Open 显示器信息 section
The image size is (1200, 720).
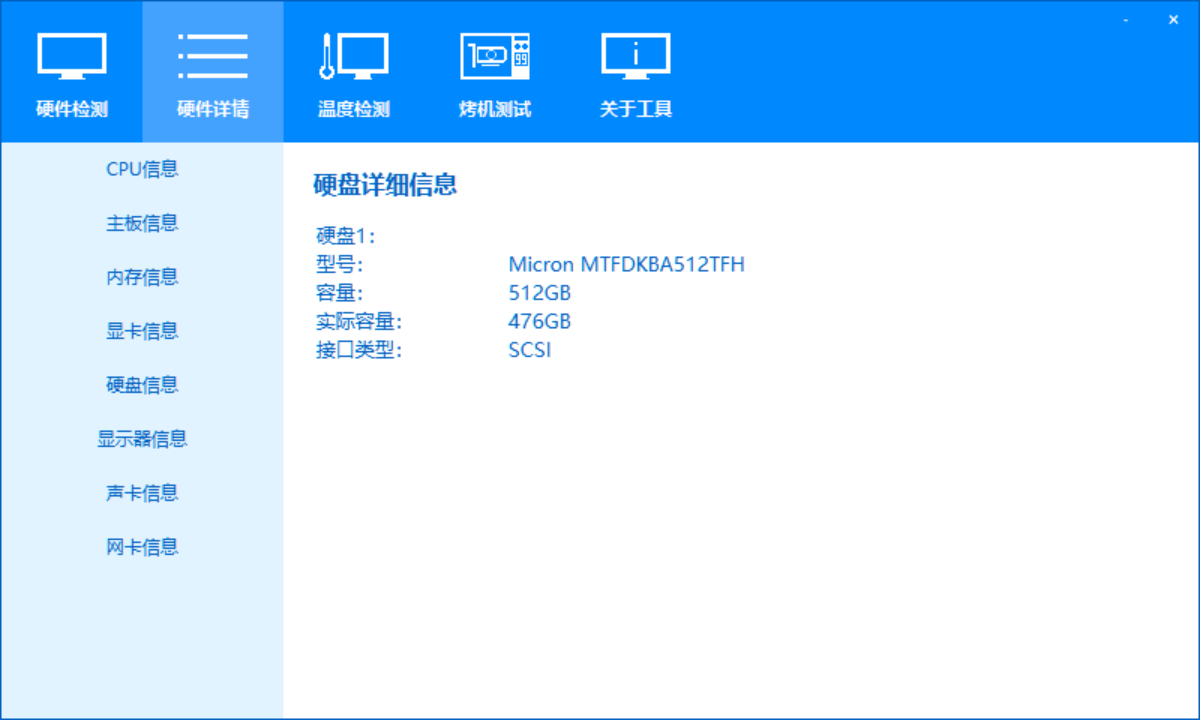pyautogui.click(x=142, y=439)
